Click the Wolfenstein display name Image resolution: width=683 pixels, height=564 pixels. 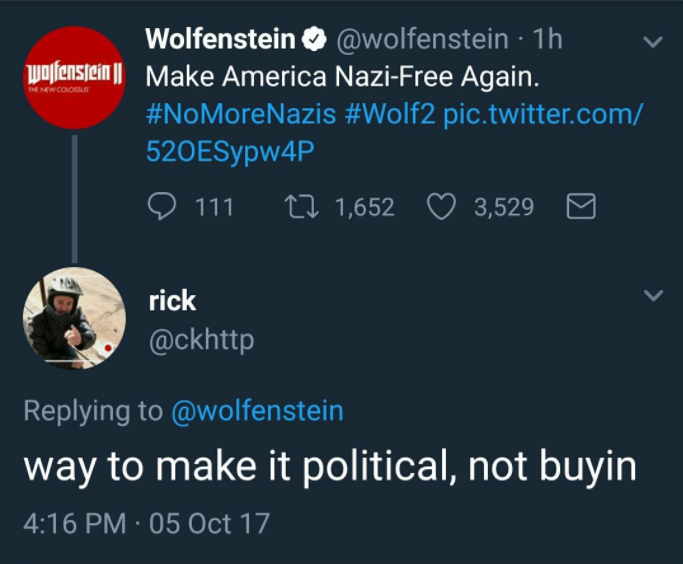(x=221, y=40)
